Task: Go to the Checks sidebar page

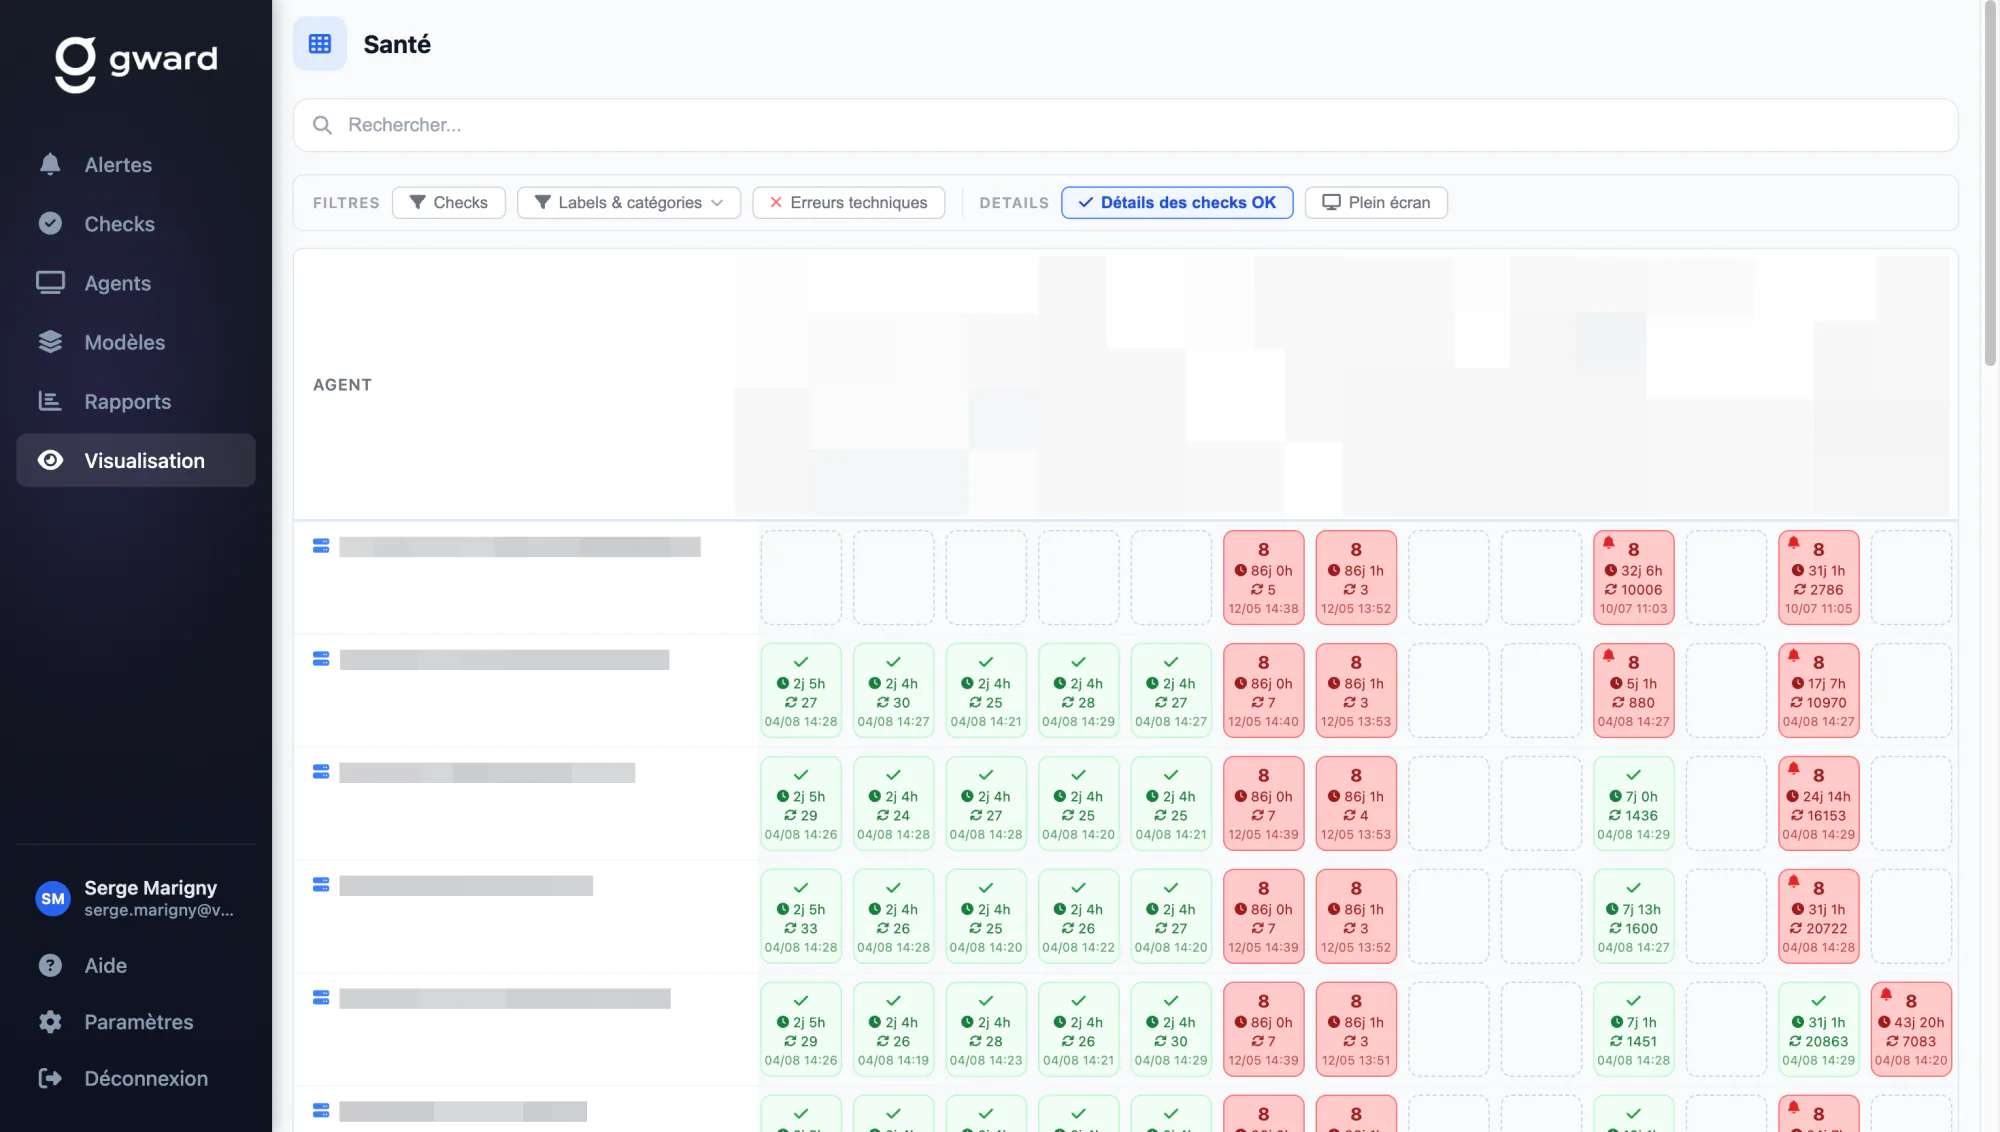Action: [x=136, y=224]
